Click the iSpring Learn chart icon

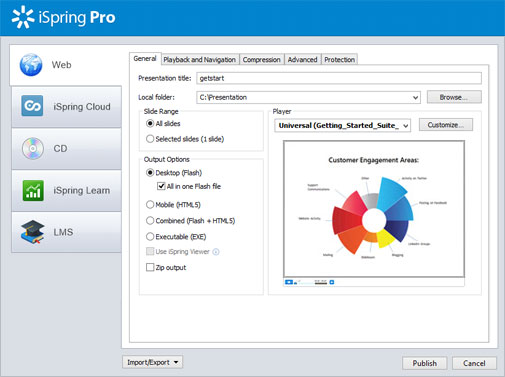[x=33, y=190]
